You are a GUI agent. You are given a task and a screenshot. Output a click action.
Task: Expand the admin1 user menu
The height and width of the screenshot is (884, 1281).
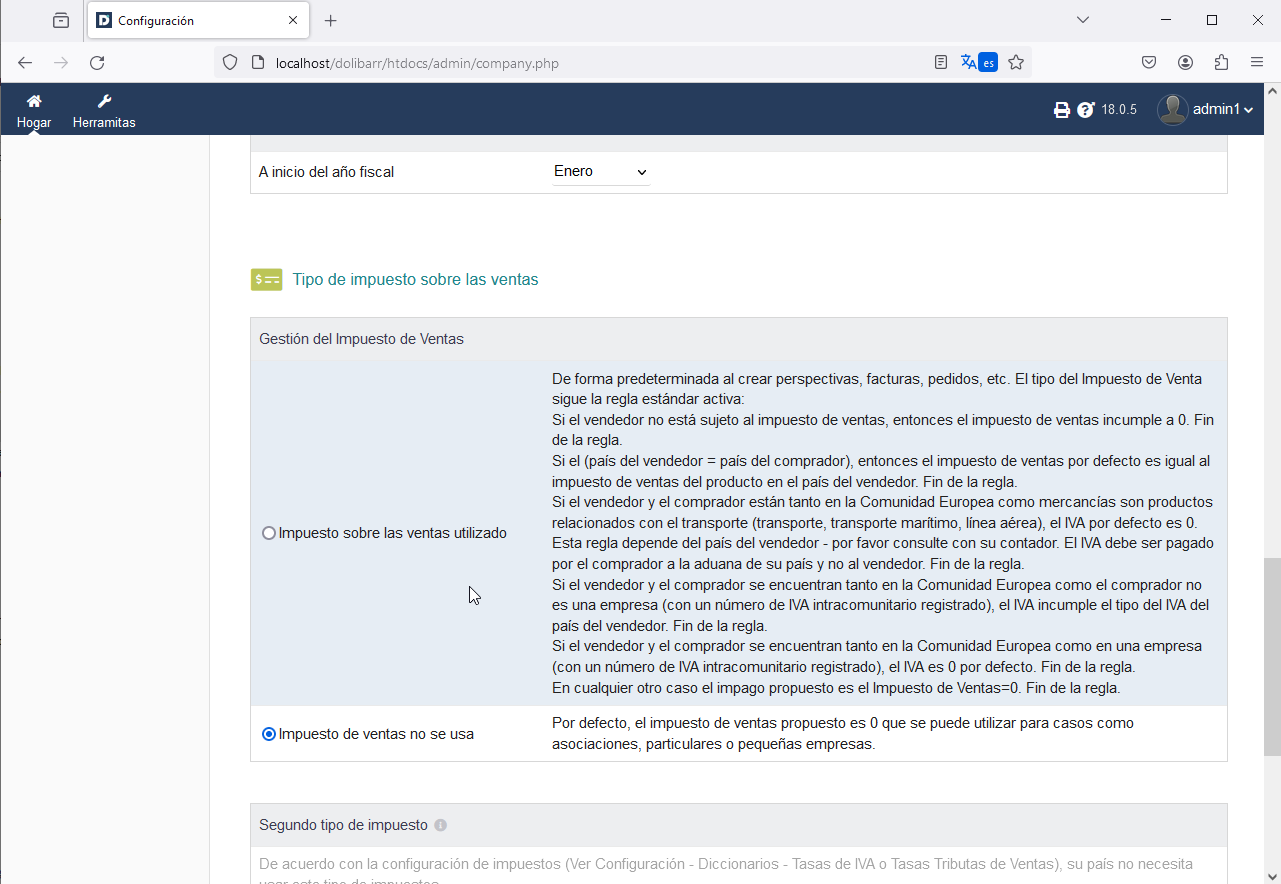point(1206,110)
